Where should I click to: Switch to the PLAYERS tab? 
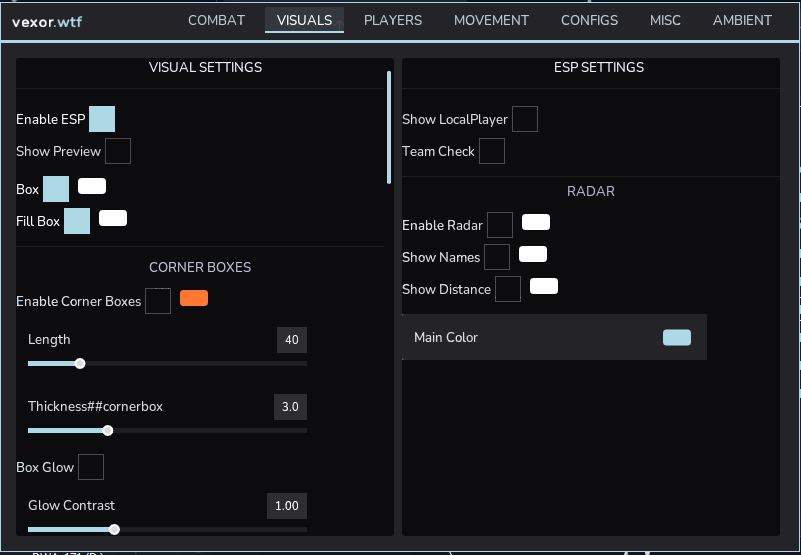pyautogui.click(x=393, y=20)
